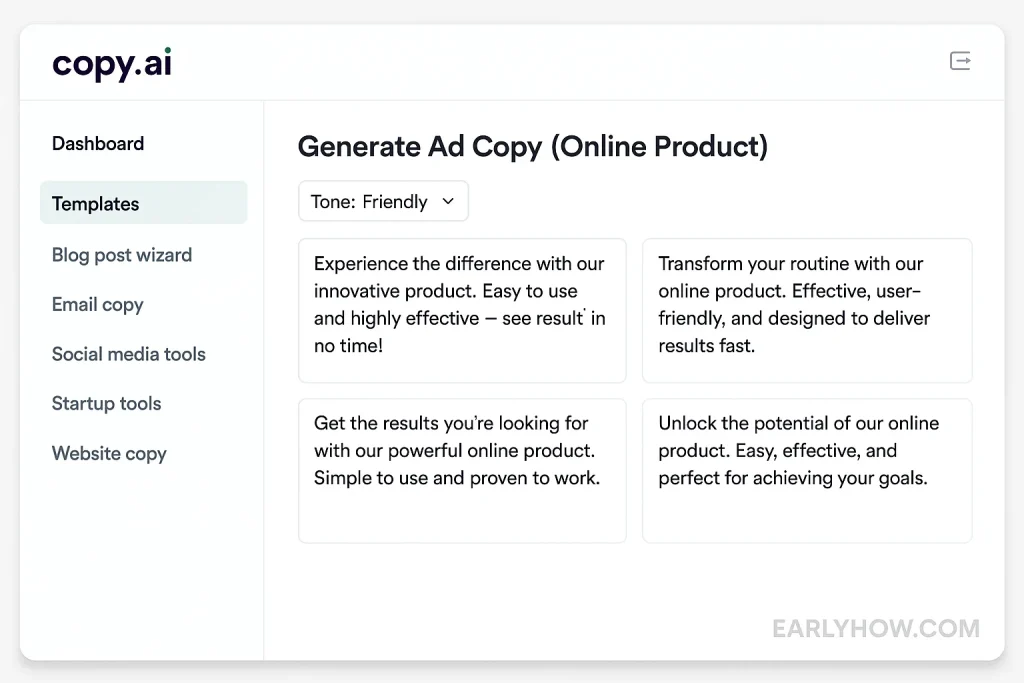Pick the 'Get the results' ad copy card
Screen dimensions: 1024x683
462,470
